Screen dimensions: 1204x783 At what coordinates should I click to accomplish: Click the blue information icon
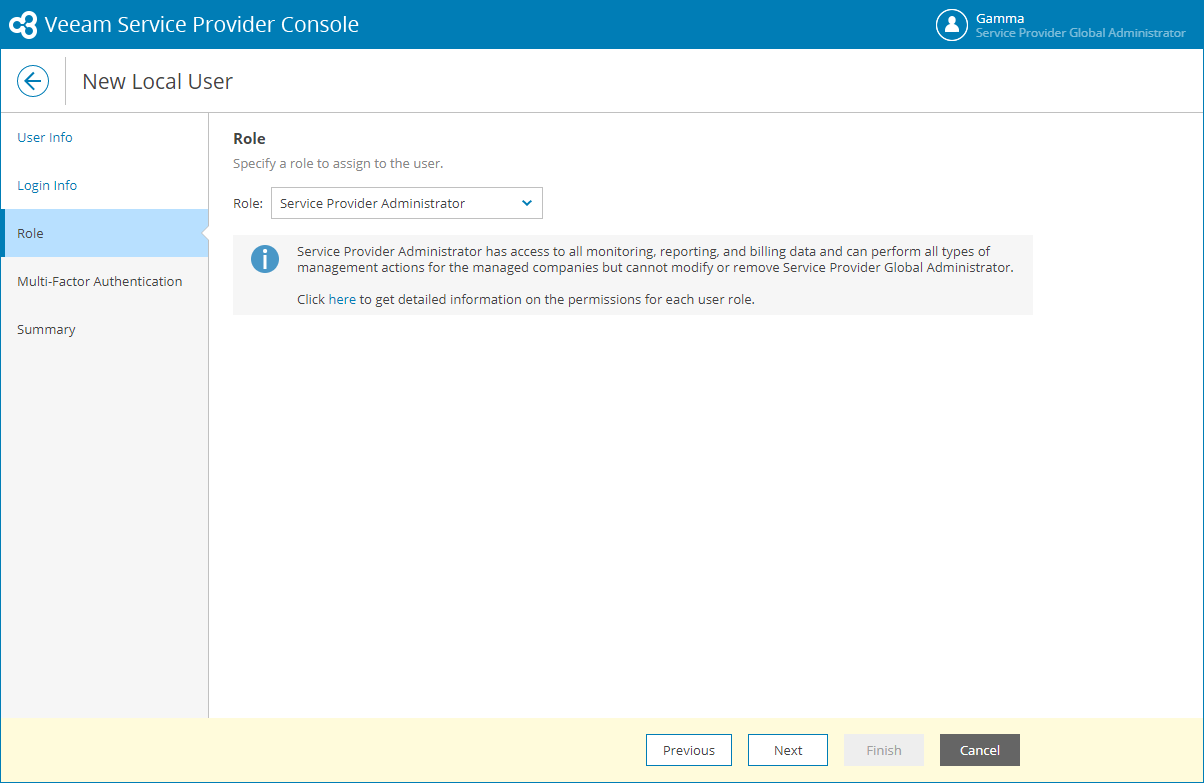tap(265, 260)
